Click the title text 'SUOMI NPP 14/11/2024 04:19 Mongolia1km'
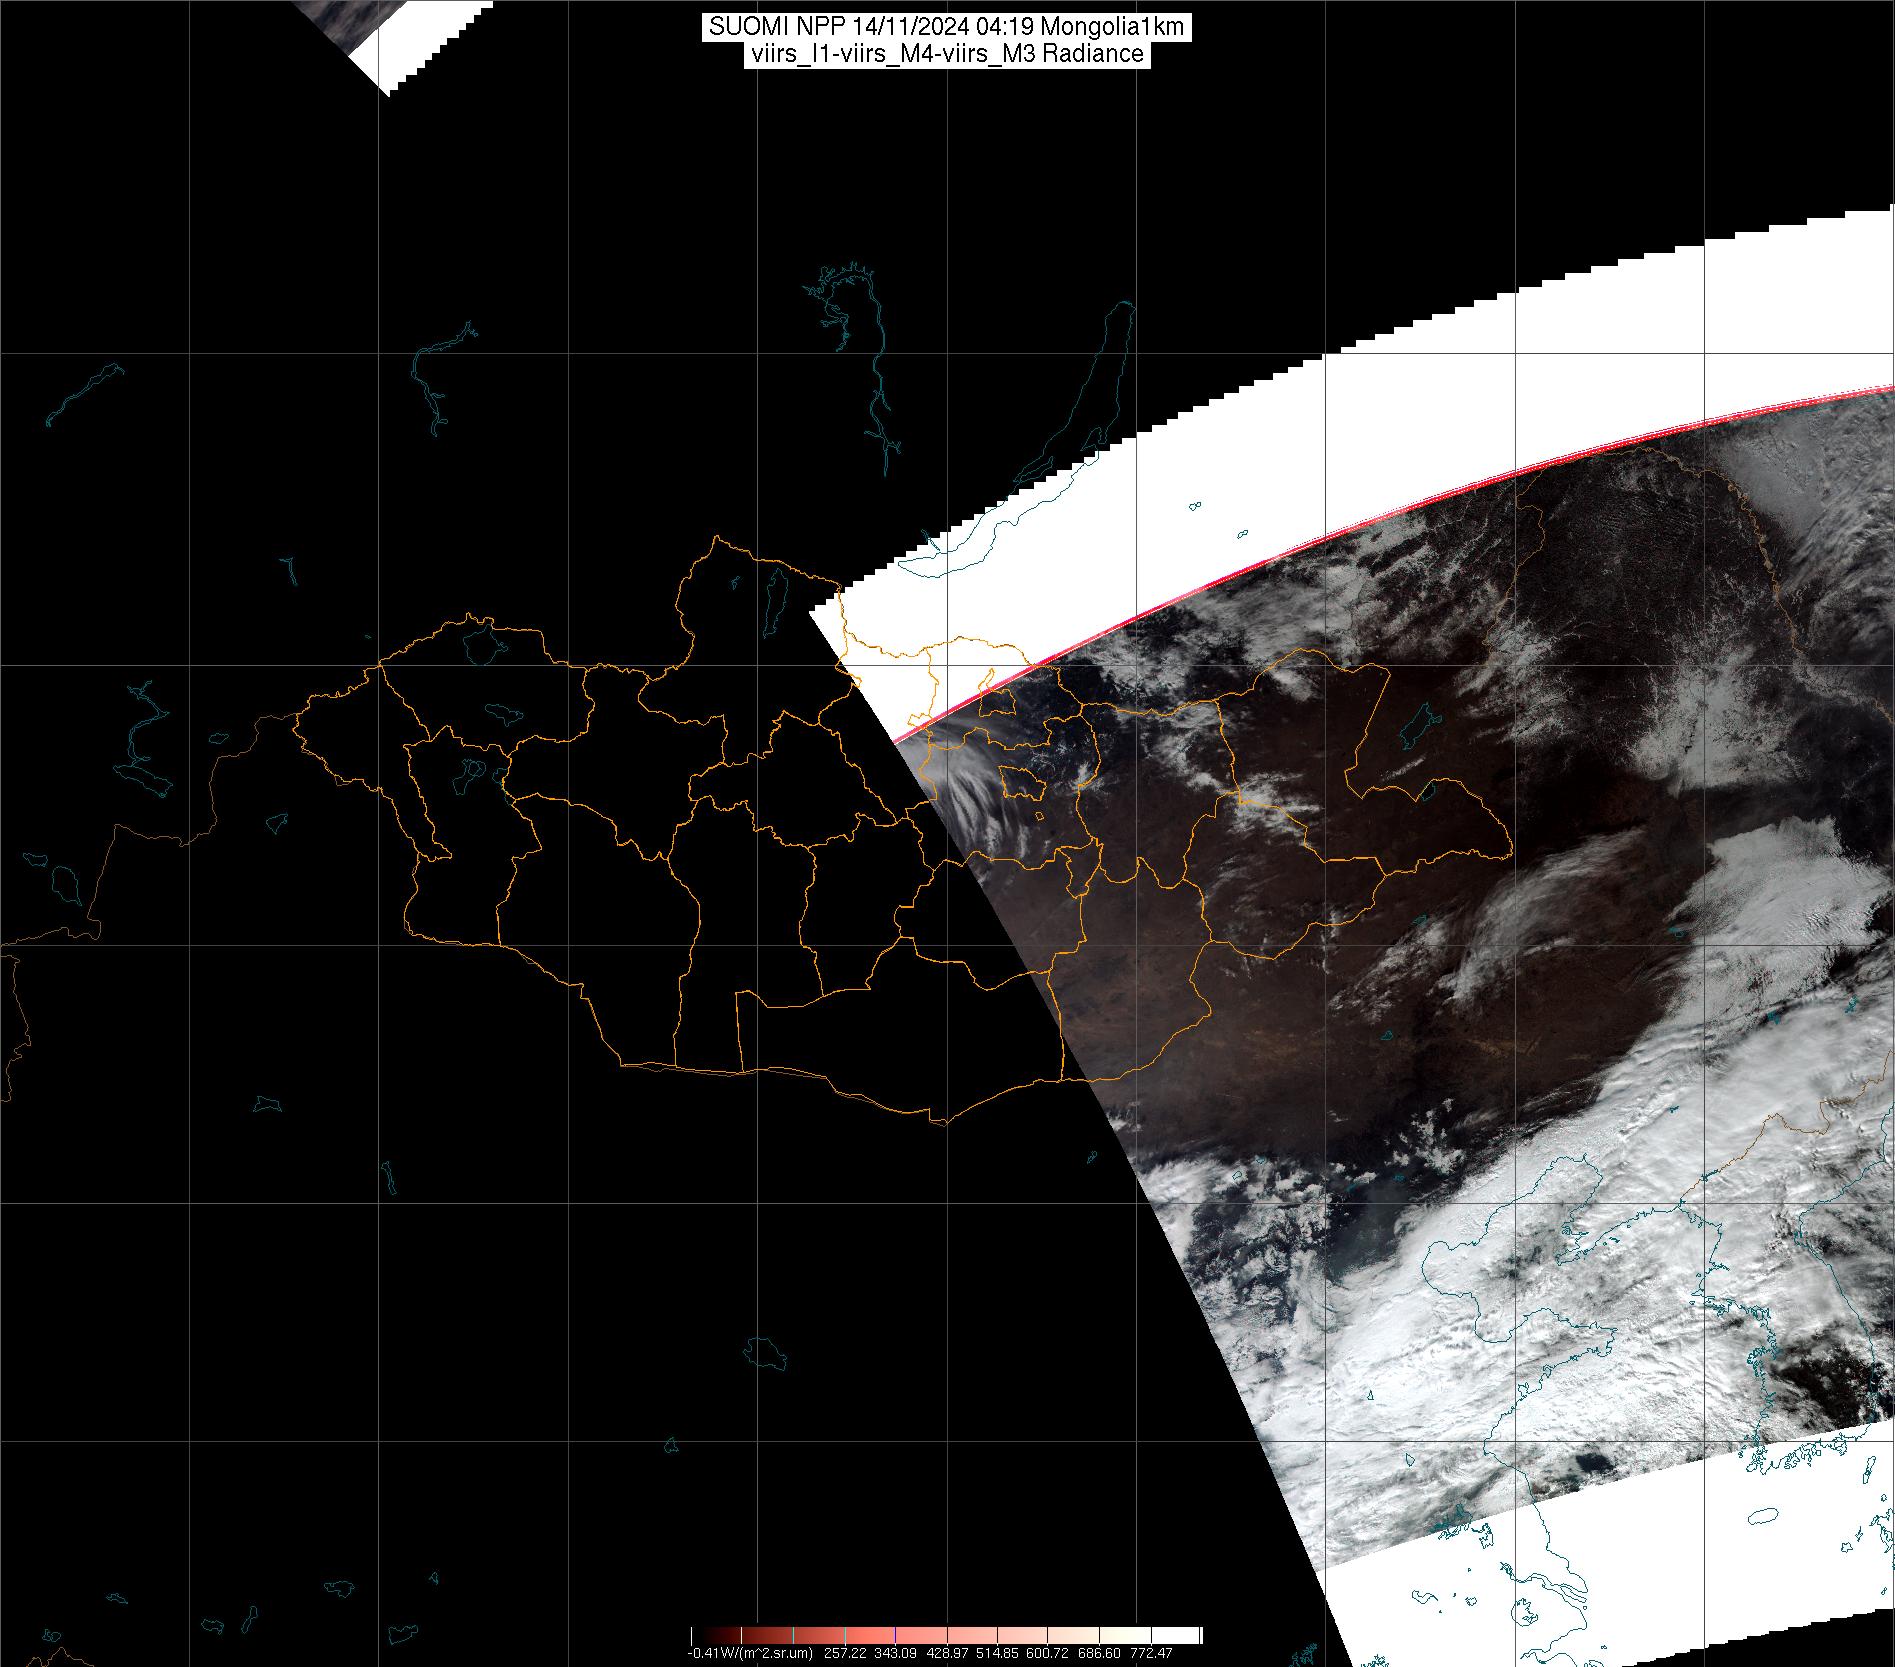 click(946, 27)
